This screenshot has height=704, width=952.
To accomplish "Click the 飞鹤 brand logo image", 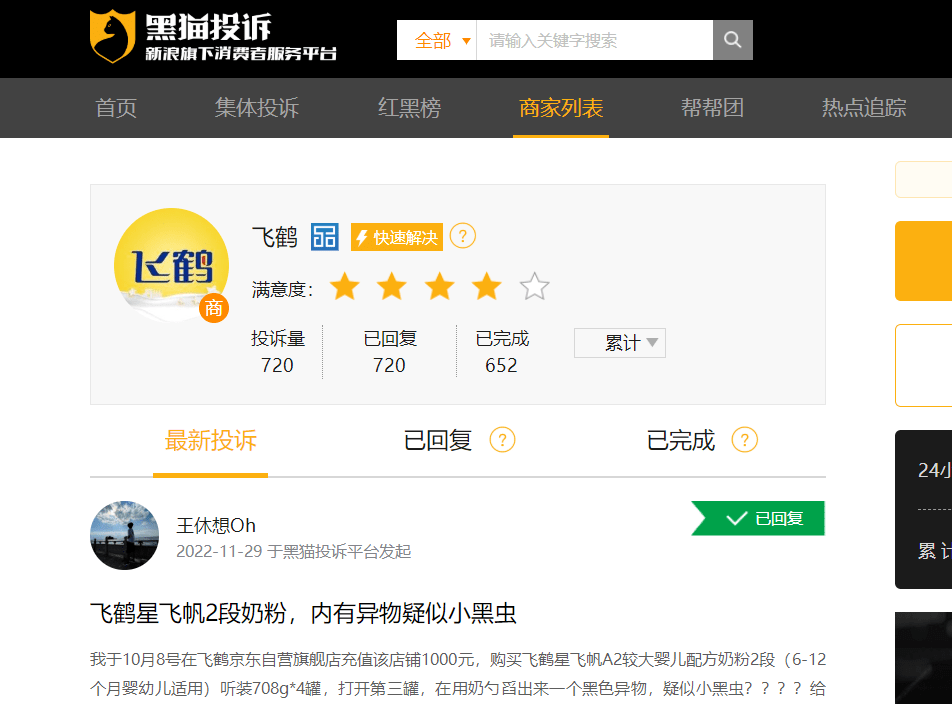I will (164, 264).
